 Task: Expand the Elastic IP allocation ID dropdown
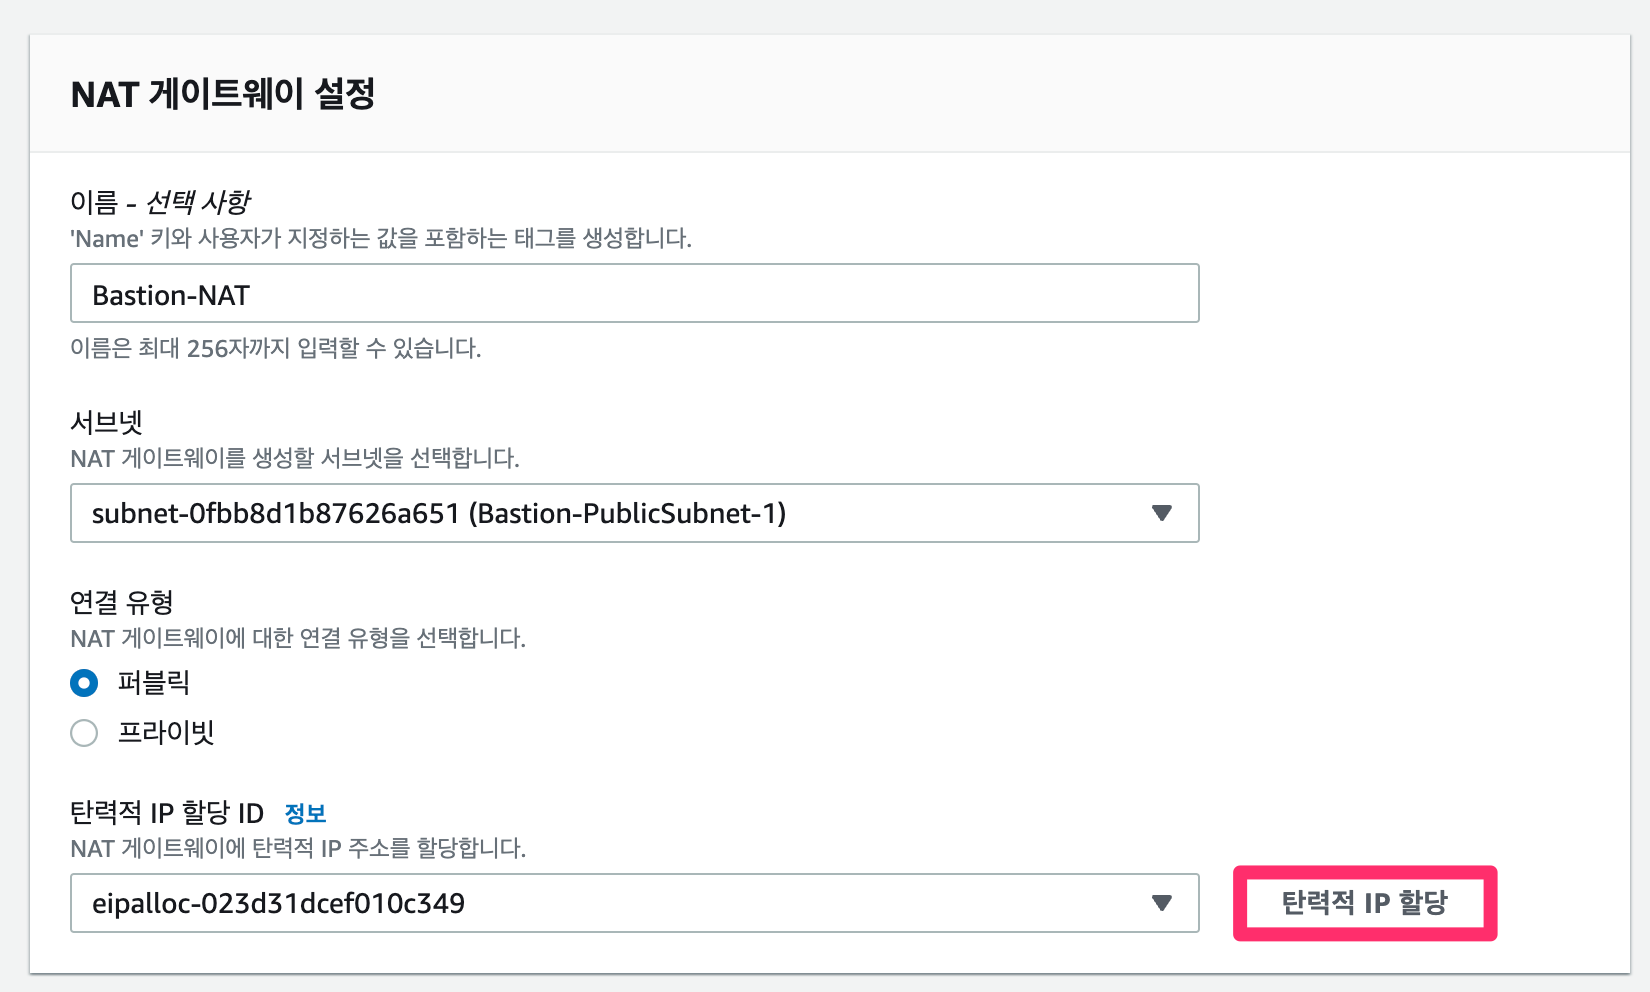coord(1160,902)
